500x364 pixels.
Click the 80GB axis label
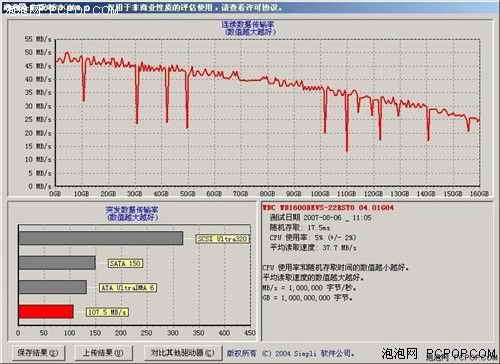point(267,194)
